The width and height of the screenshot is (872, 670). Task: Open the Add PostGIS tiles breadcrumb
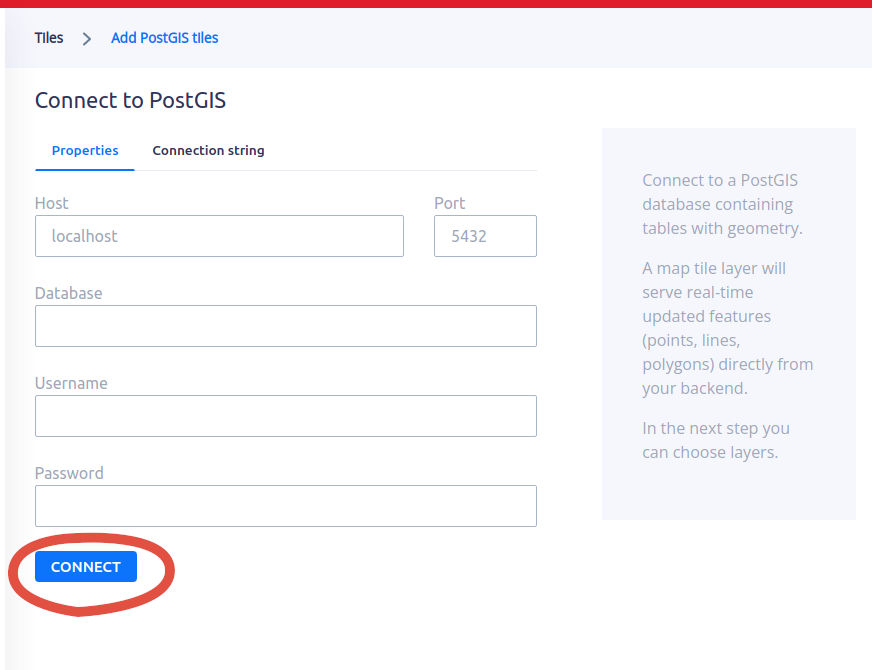[164, 38]
